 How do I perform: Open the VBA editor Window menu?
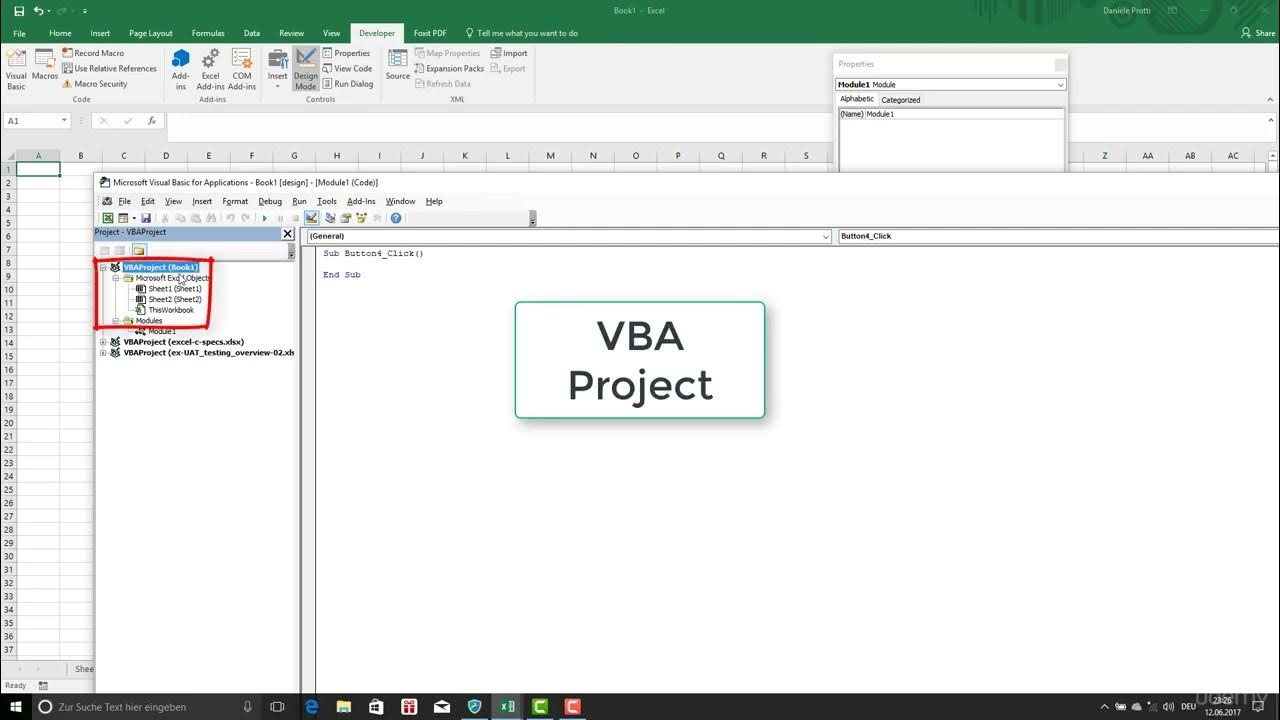coord(400,201)
